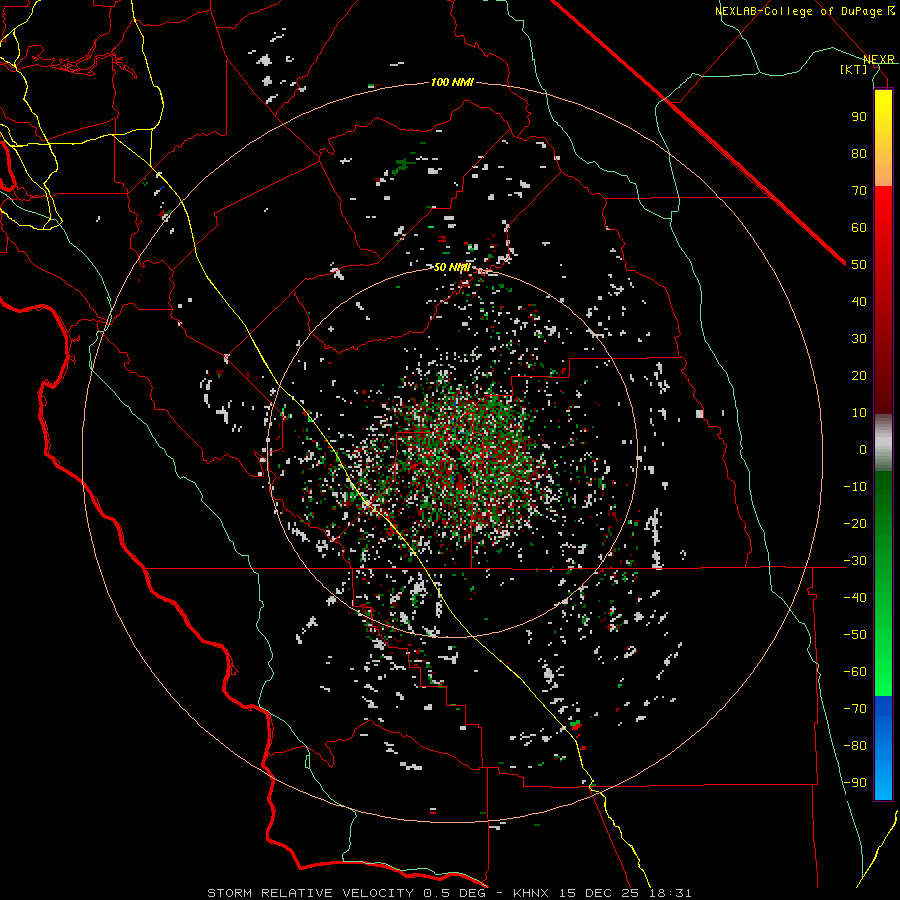Select the -50 value on the velocity scale
Screen dimensions: 900x900
click(x=855, y=635)
